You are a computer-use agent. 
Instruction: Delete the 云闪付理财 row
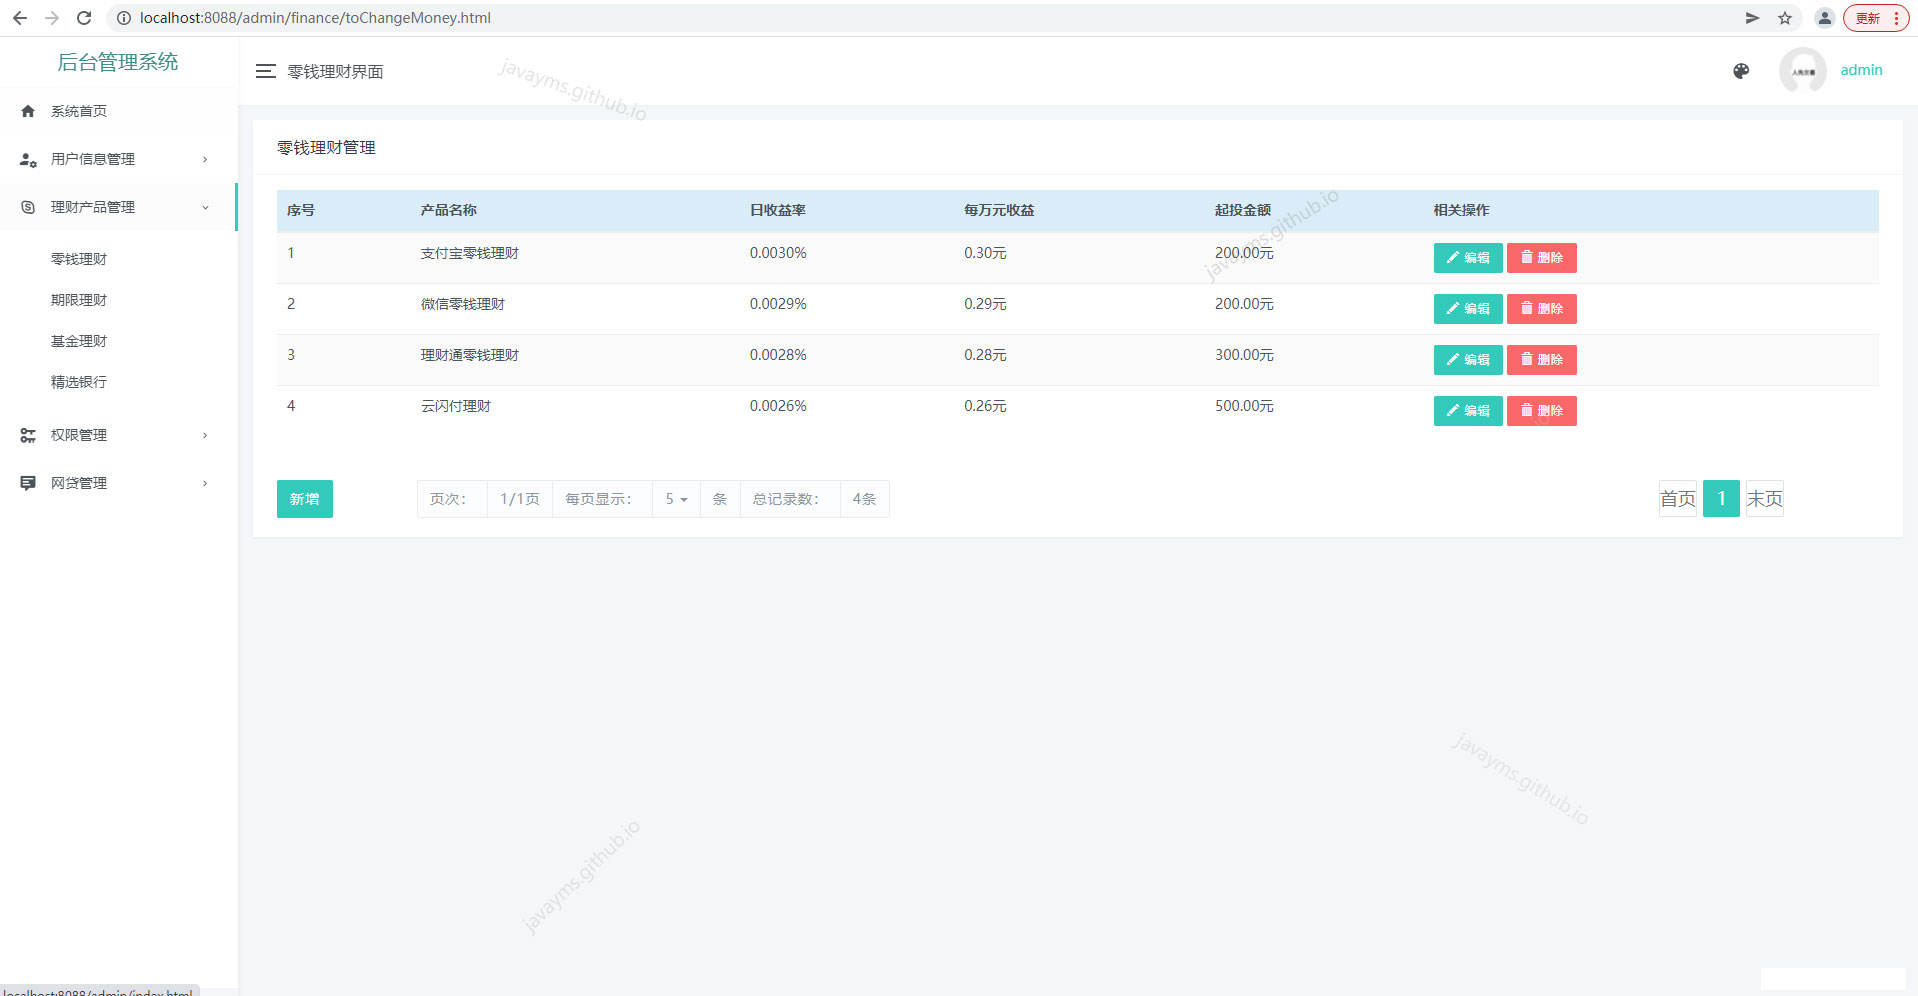pyautogui.click(x=1542, y=411)
